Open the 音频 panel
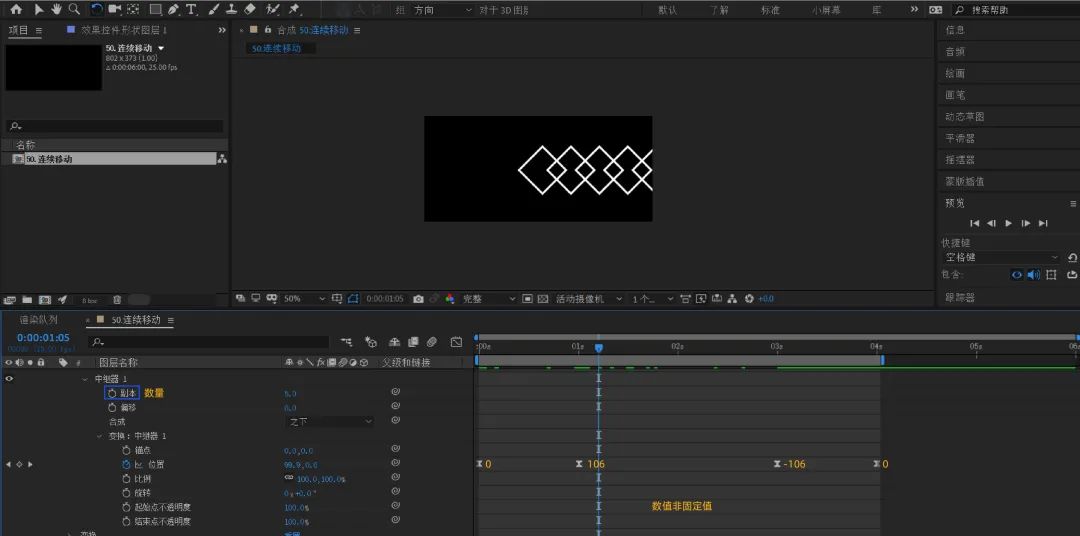 tap(955, 52)
